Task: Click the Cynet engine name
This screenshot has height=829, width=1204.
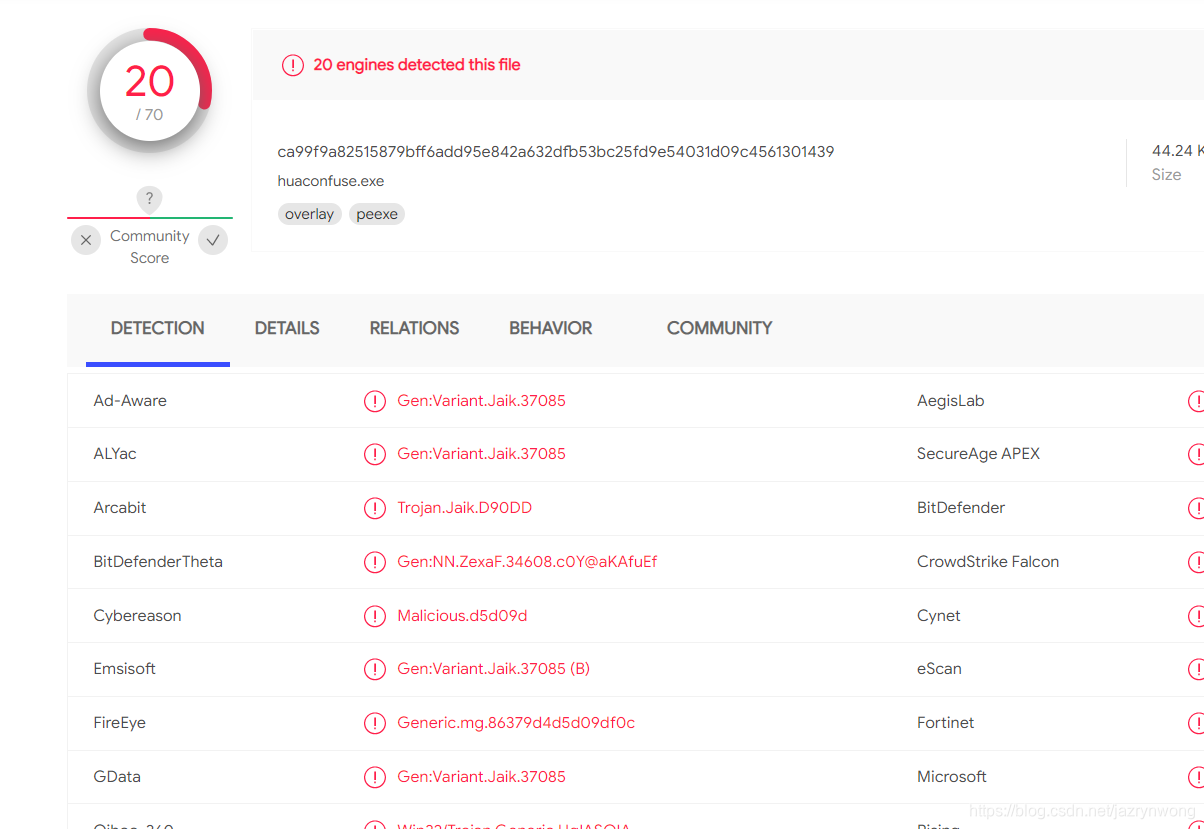Action: 939,616
